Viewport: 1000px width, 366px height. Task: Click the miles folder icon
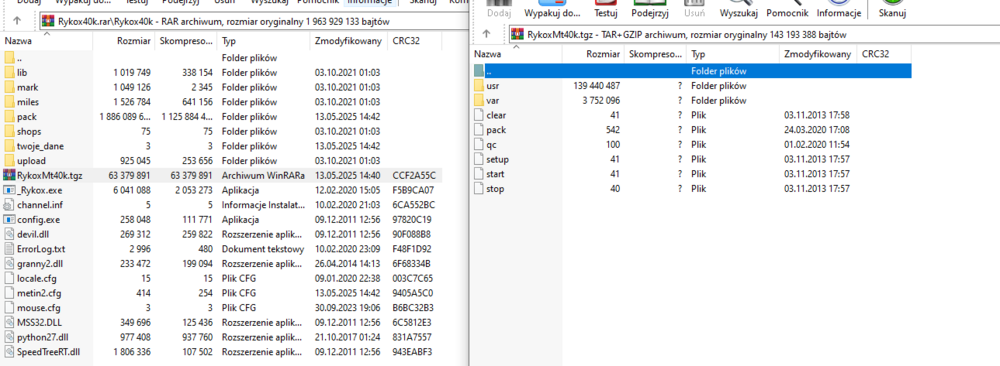pyautogui.click(x=9, y=102)
